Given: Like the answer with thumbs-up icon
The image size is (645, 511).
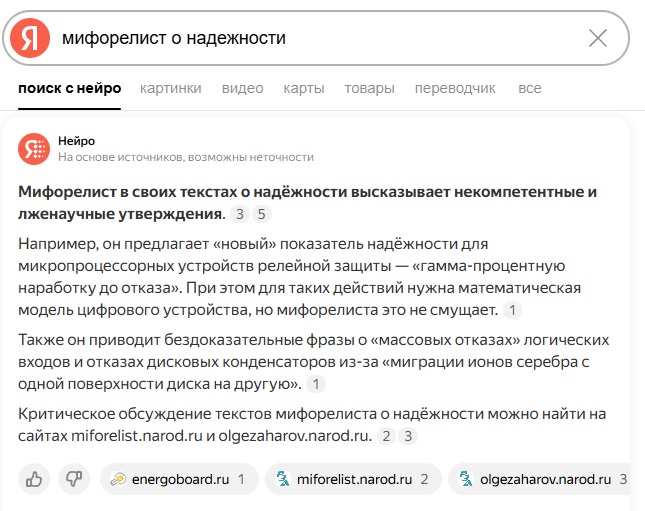Looking at the screenshot, I should click(x=34, y=479).
